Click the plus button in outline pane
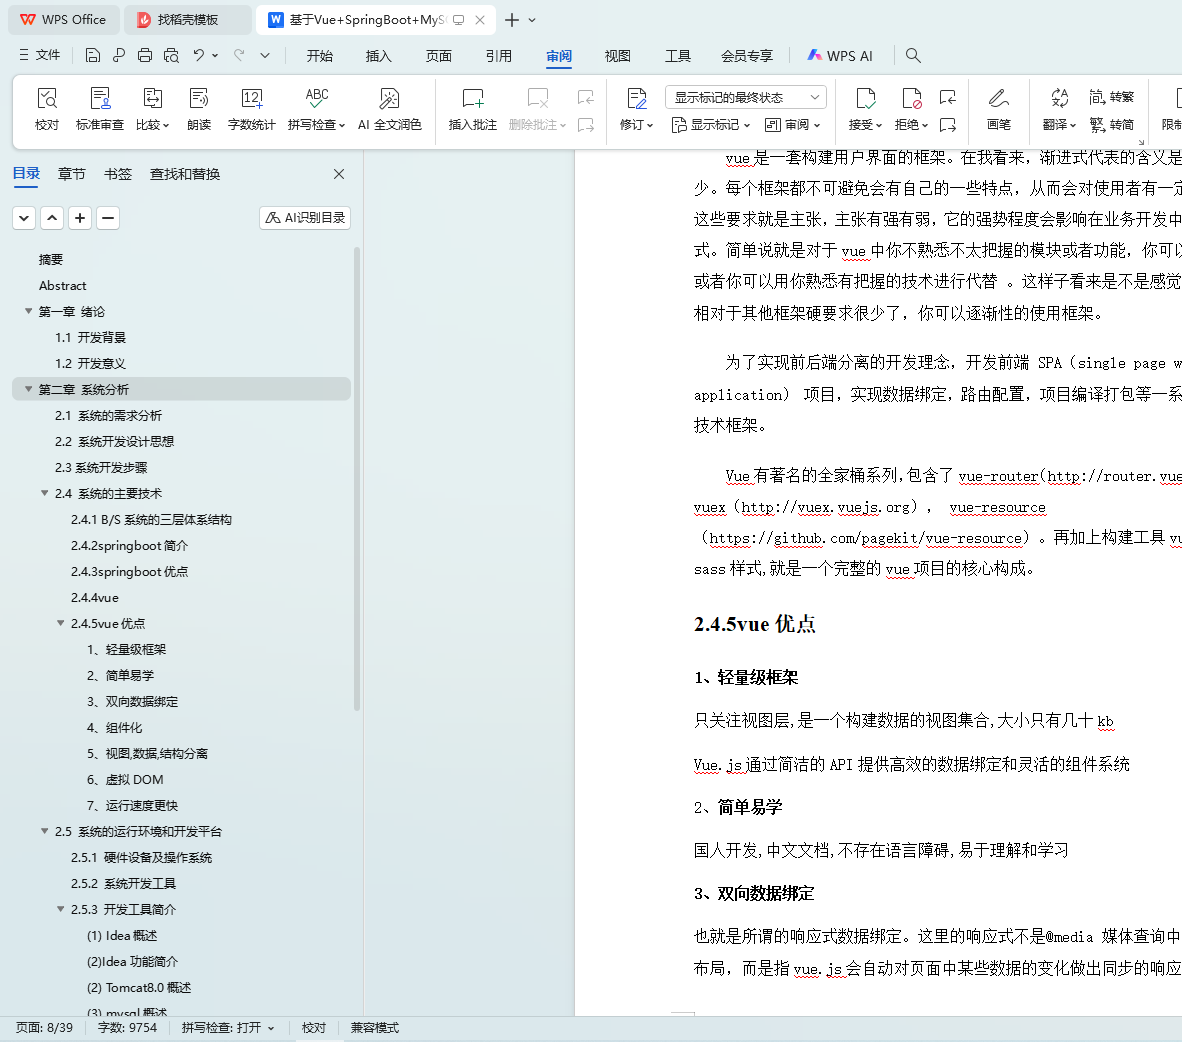The width and height of the screenshot is (1182, 1042). 80,218
